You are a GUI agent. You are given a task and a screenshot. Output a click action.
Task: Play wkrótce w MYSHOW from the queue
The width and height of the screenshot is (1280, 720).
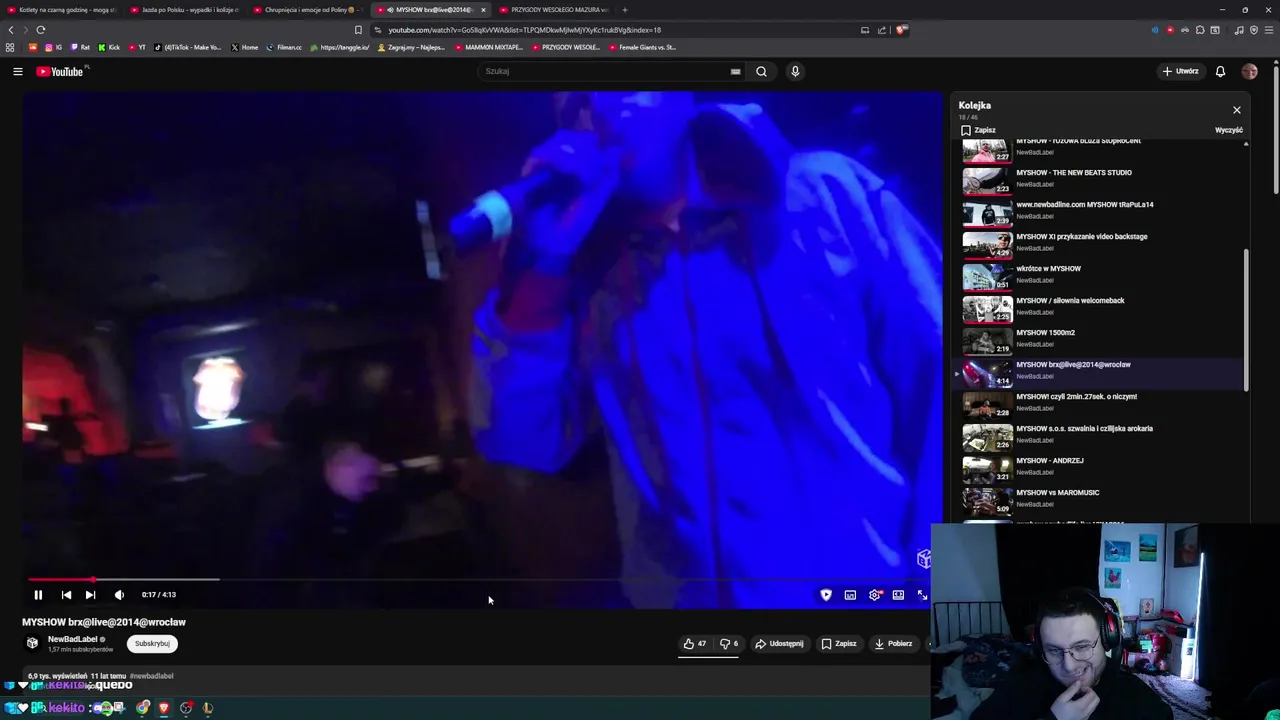coord(1100,276)
